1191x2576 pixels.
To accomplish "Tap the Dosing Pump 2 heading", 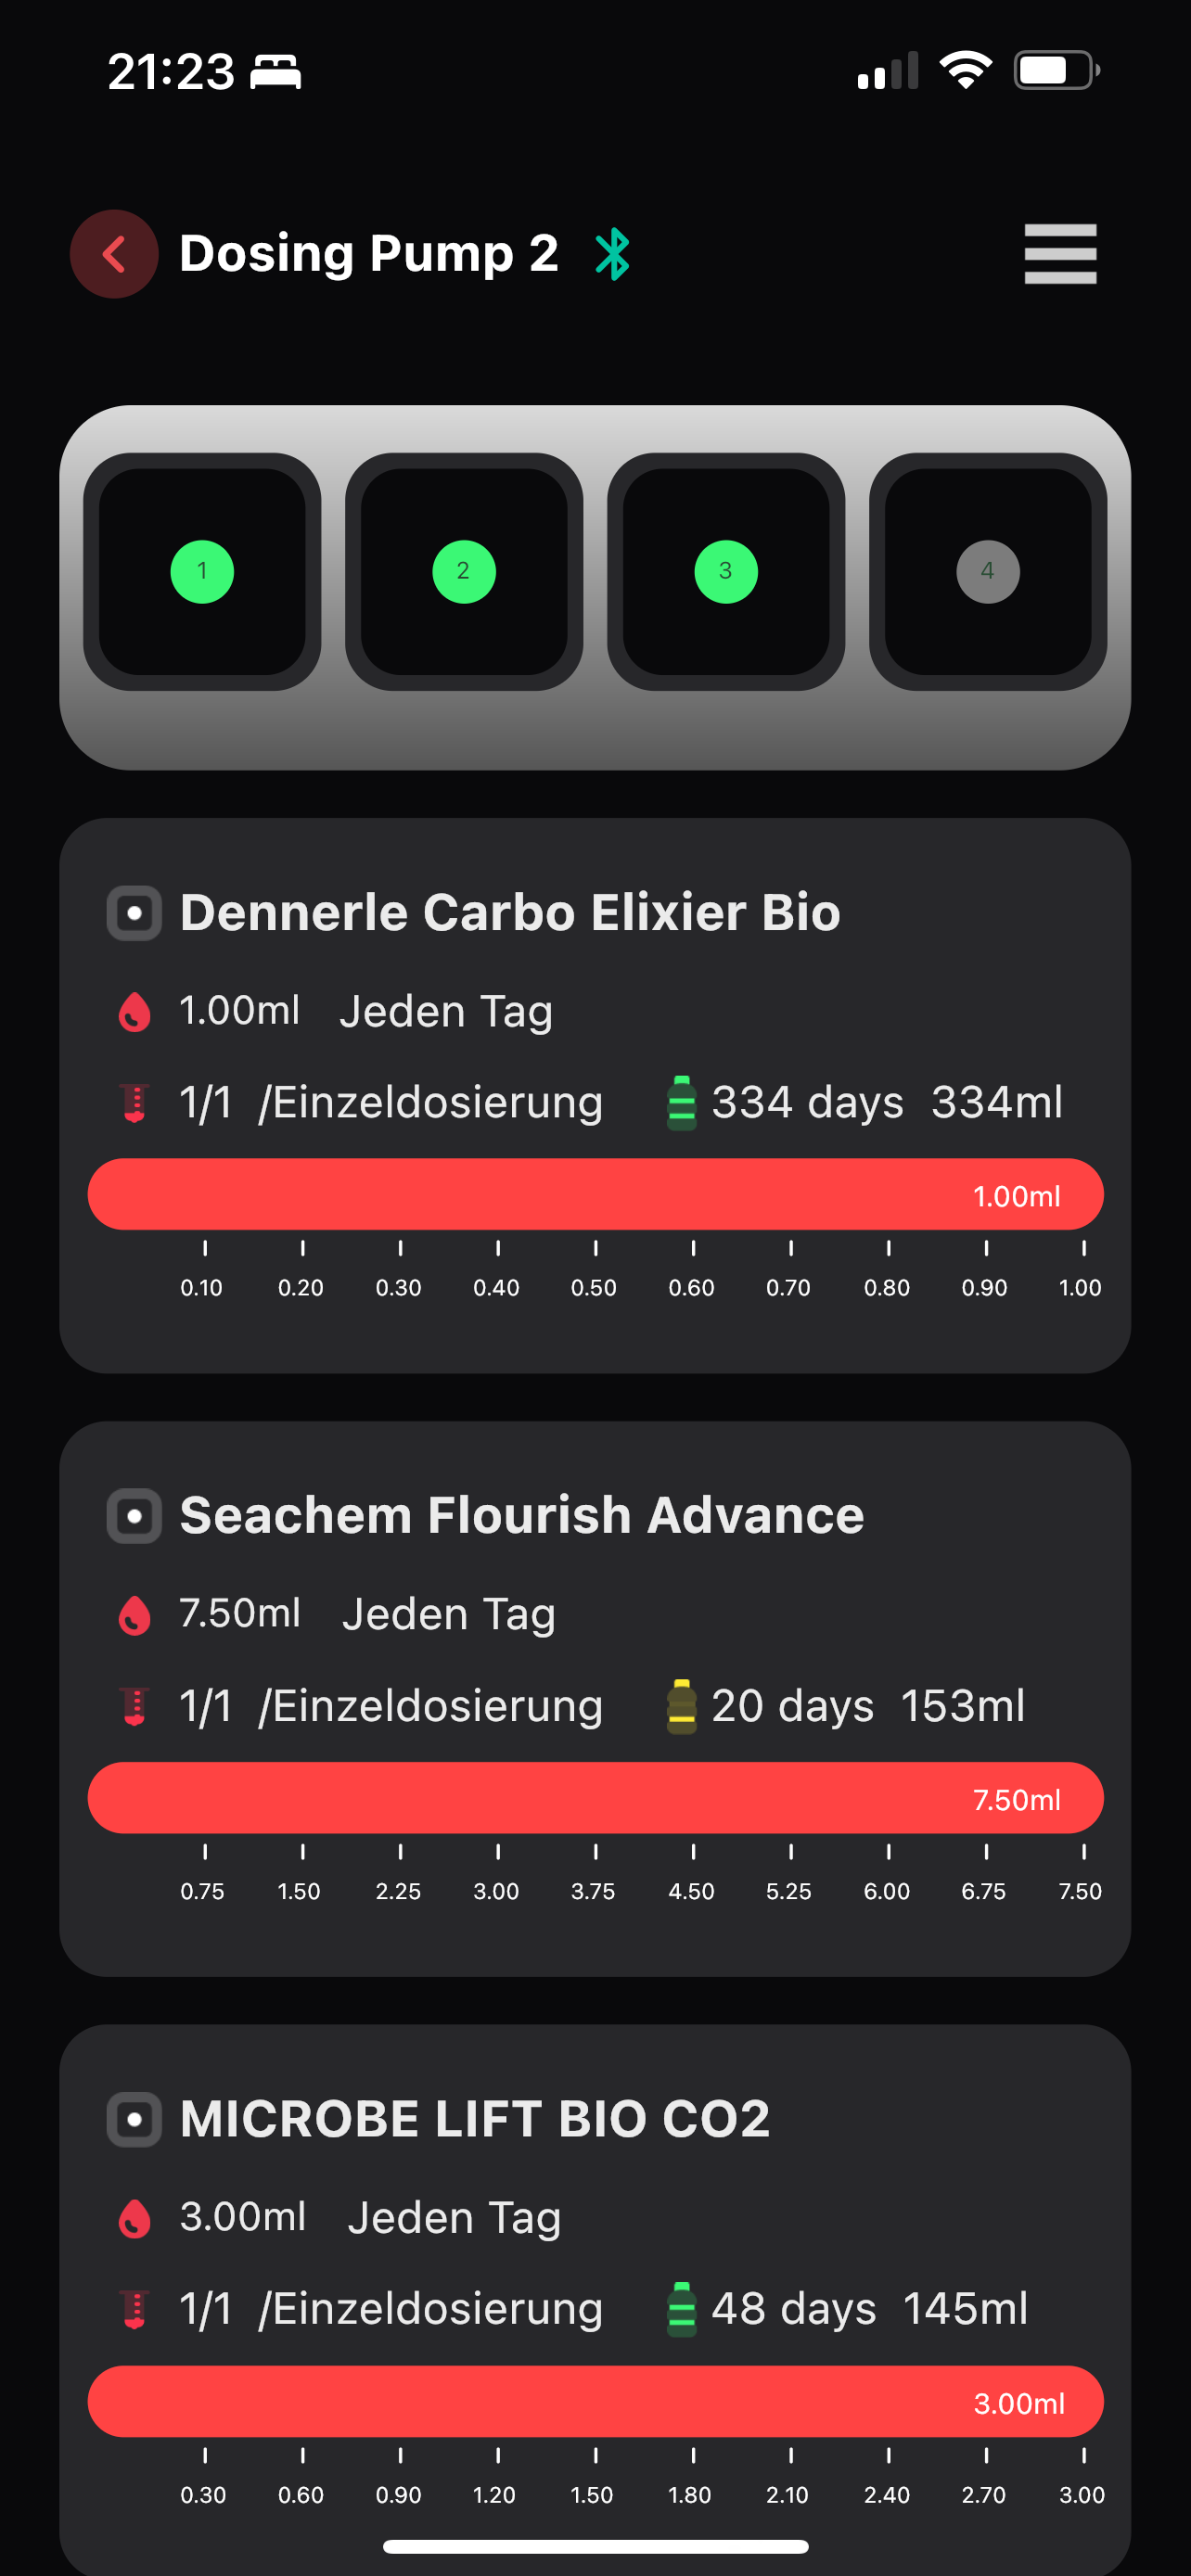I will [x=369, y=254].
